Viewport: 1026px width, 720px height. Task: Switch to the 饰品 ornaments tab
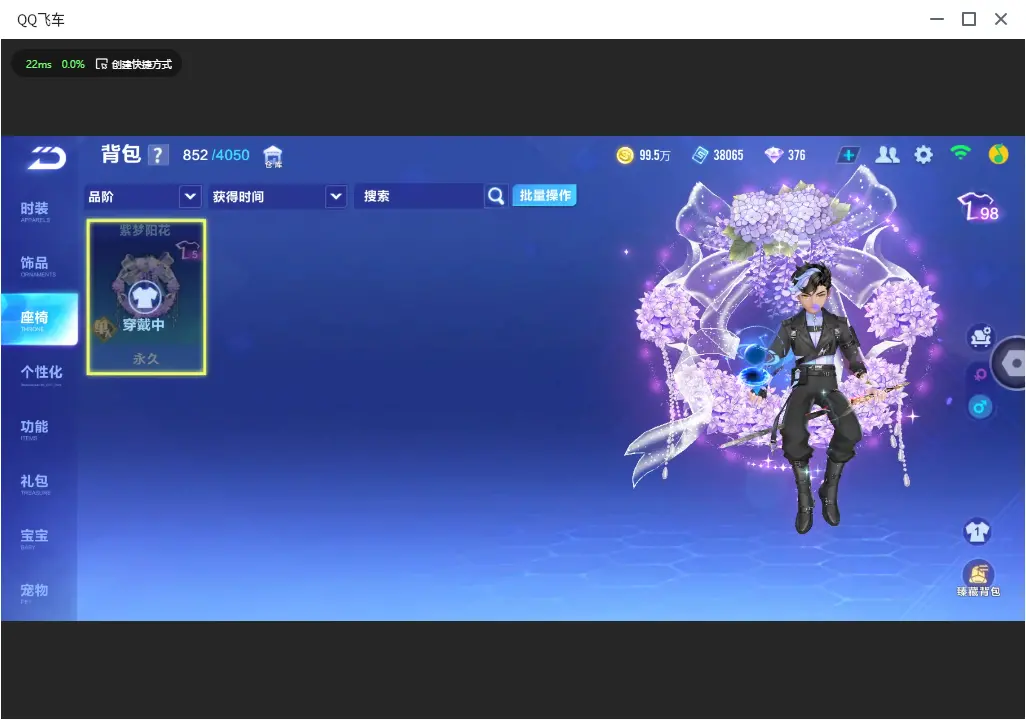(x=35, y=265)
